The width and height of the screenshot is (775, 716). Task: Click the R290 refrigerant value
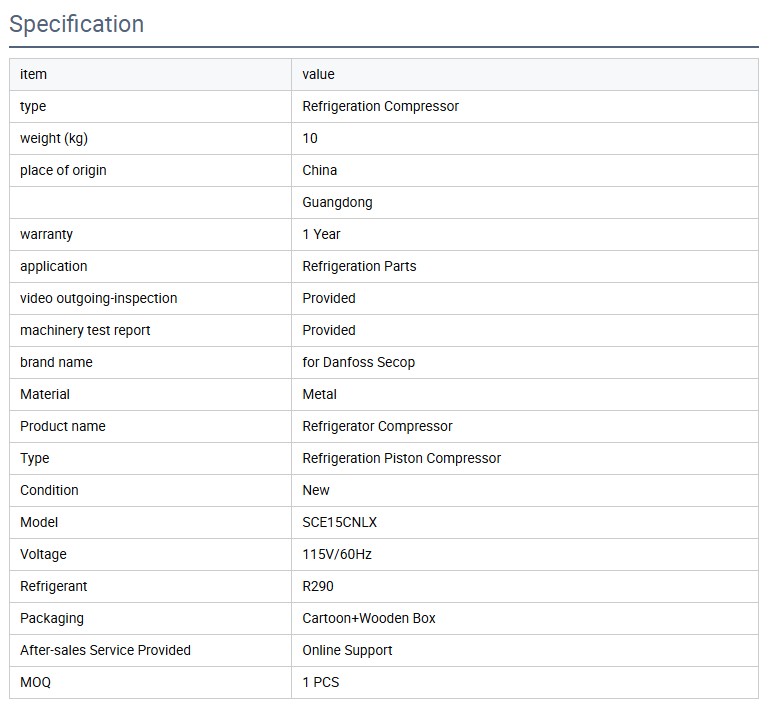(320, 586)
